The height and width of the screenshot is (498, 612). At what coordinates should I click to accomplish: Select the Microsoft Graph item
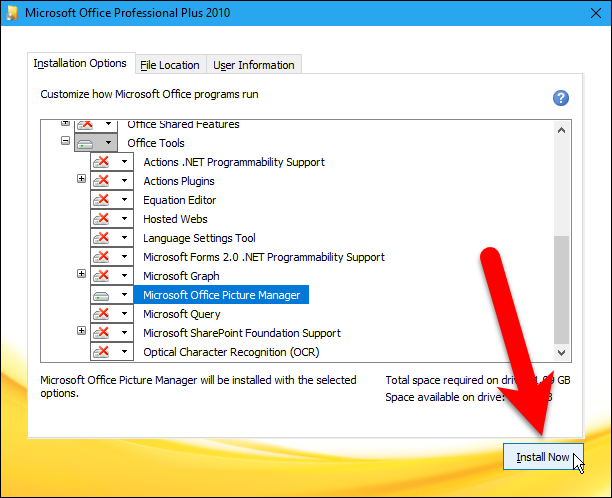pos(181,276)
